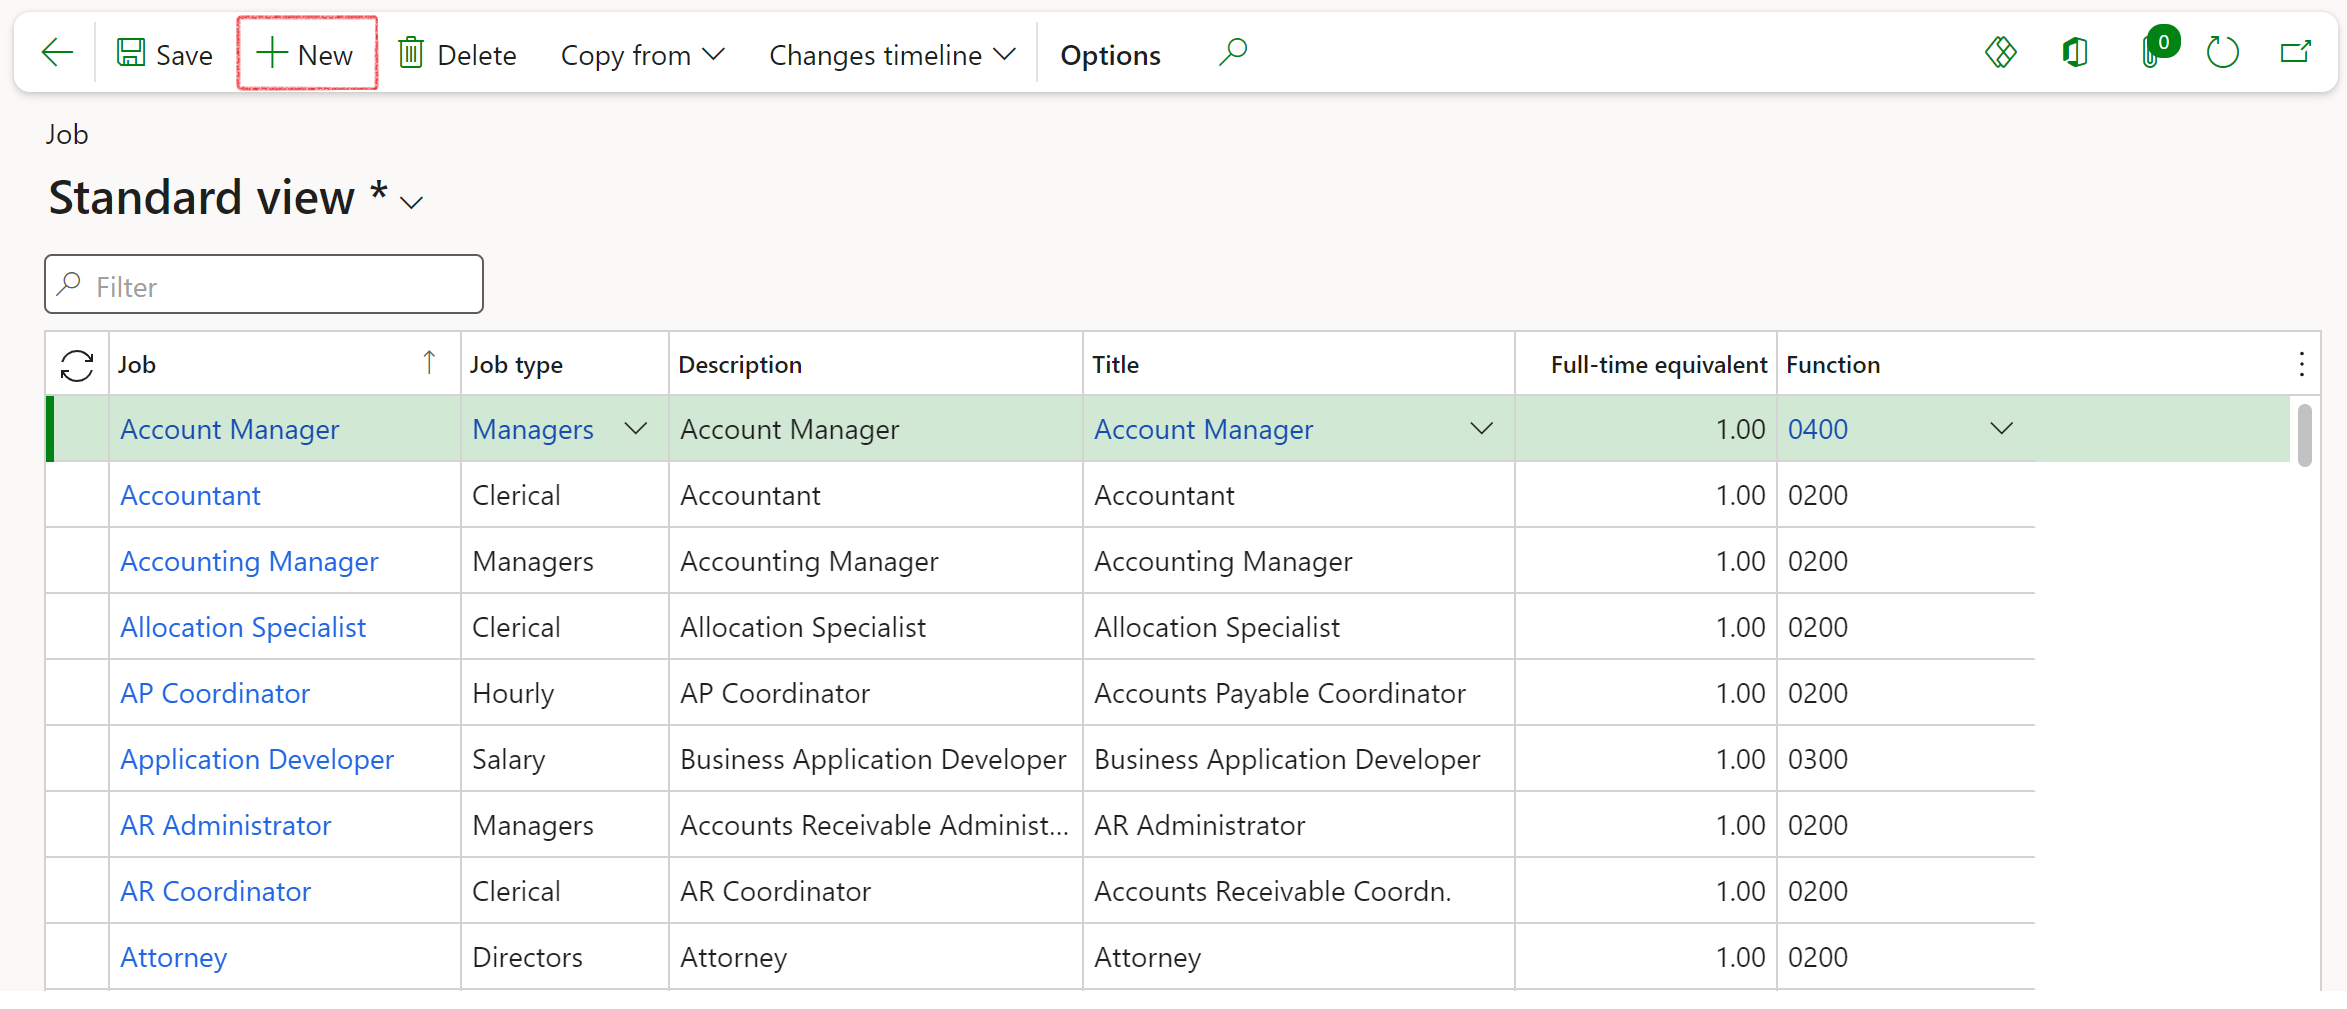Open the Accountant job link

coord(190,495)
